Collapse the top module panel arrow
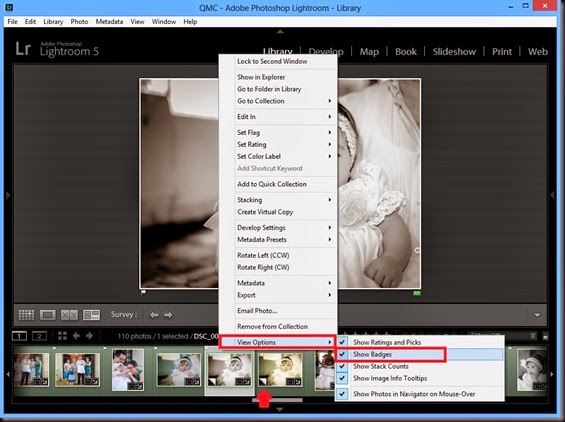This screenshot has height=422, width=565. (280, 32)
